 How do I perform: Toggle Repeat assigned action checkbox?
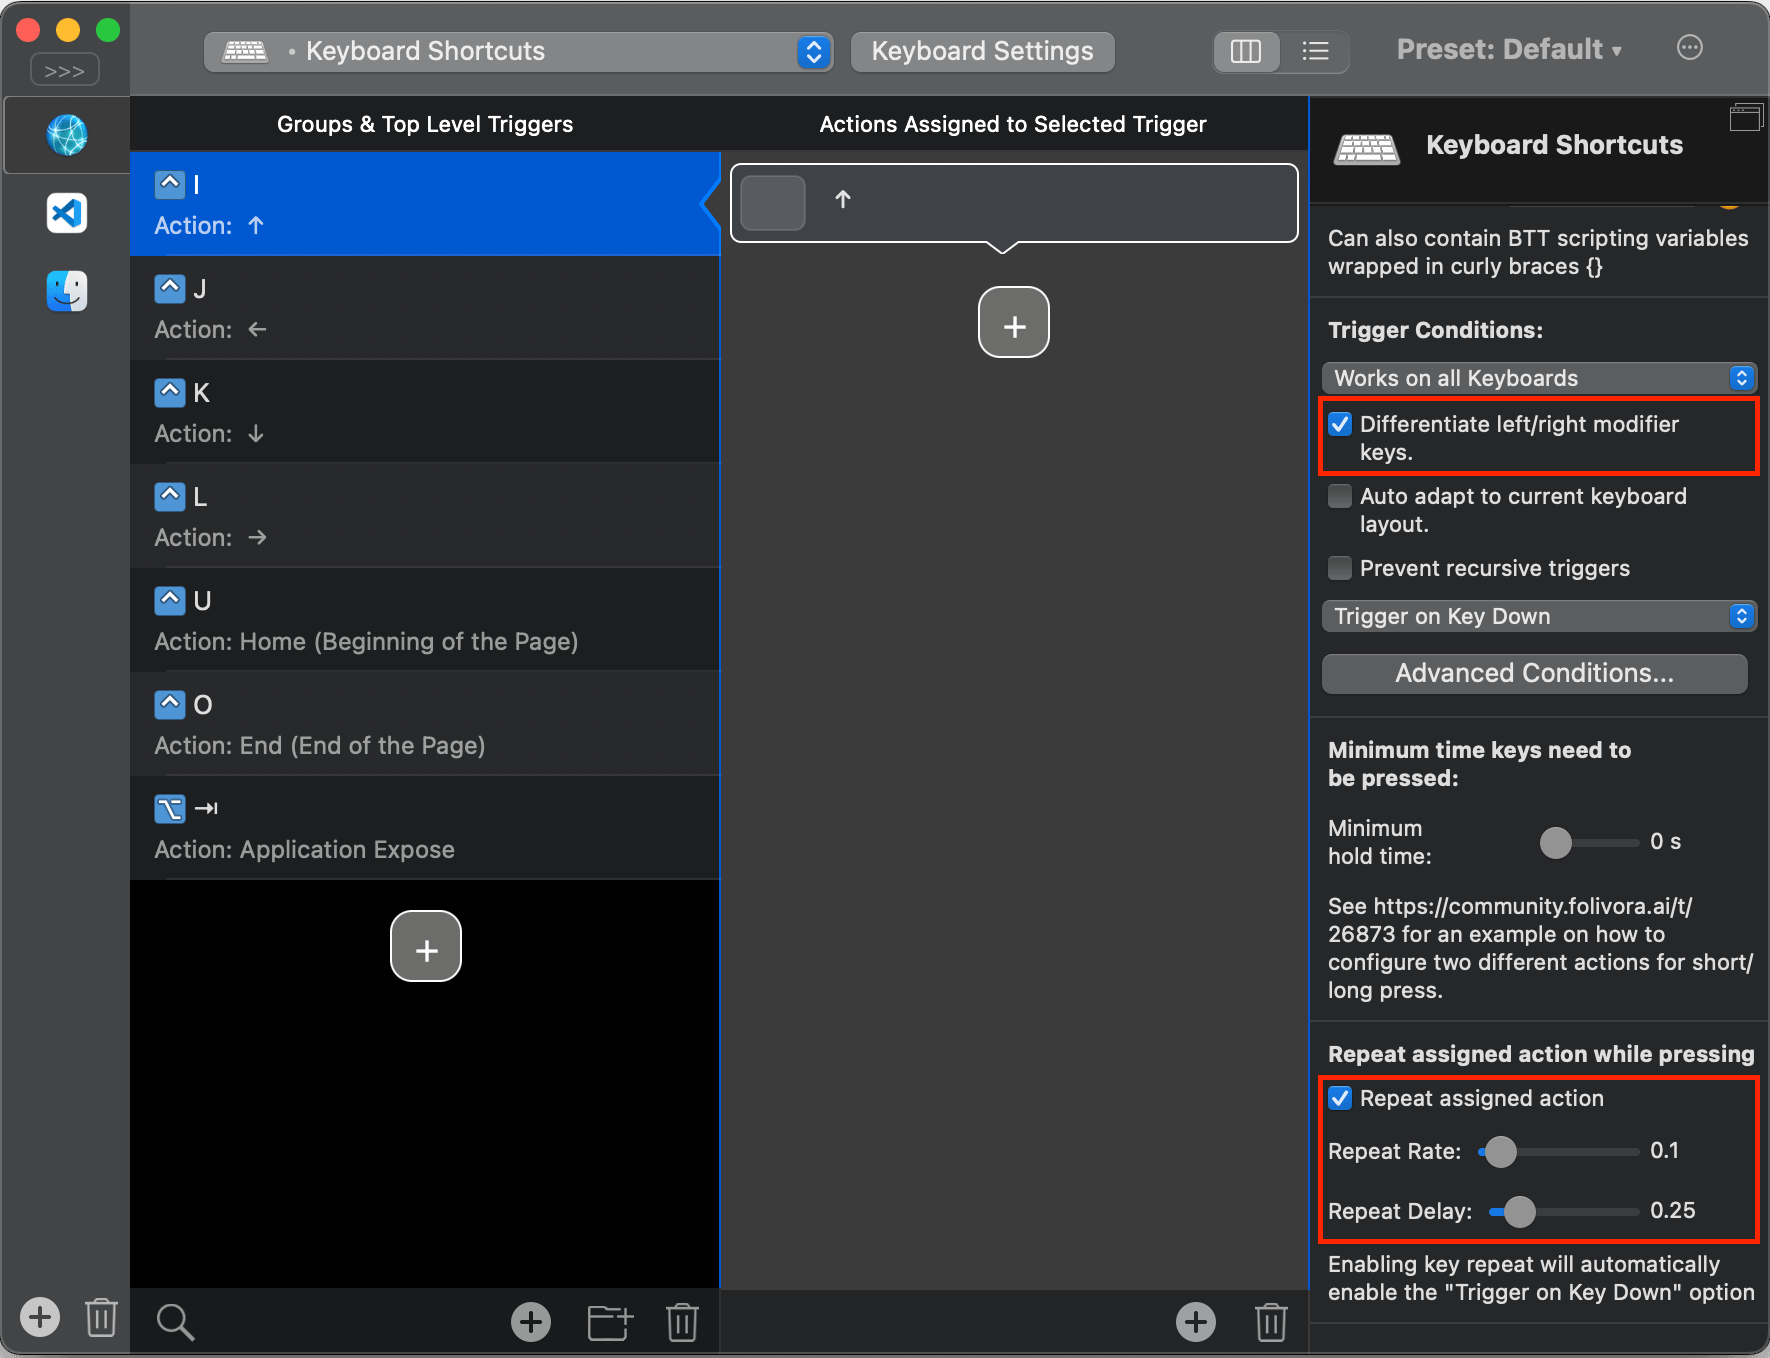tap(1340, 1098)
